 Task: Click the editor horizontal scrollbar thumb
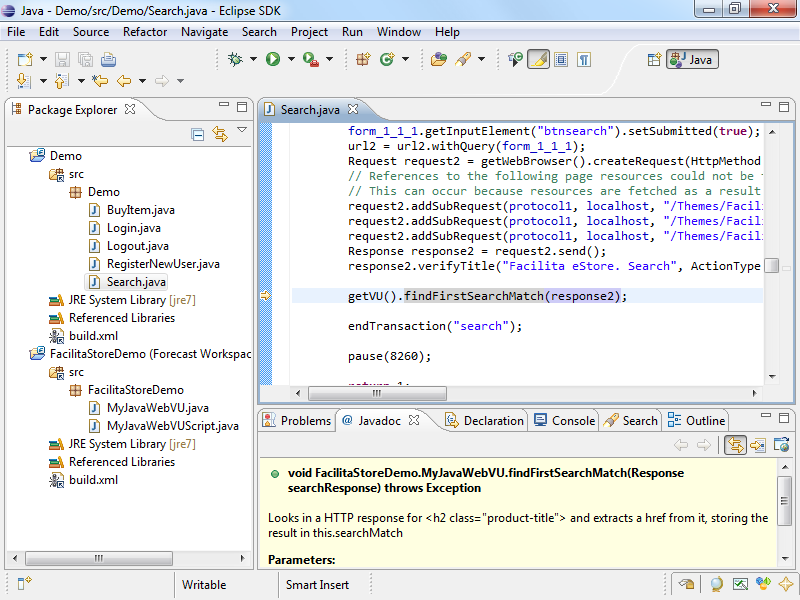tap(377, 393)
